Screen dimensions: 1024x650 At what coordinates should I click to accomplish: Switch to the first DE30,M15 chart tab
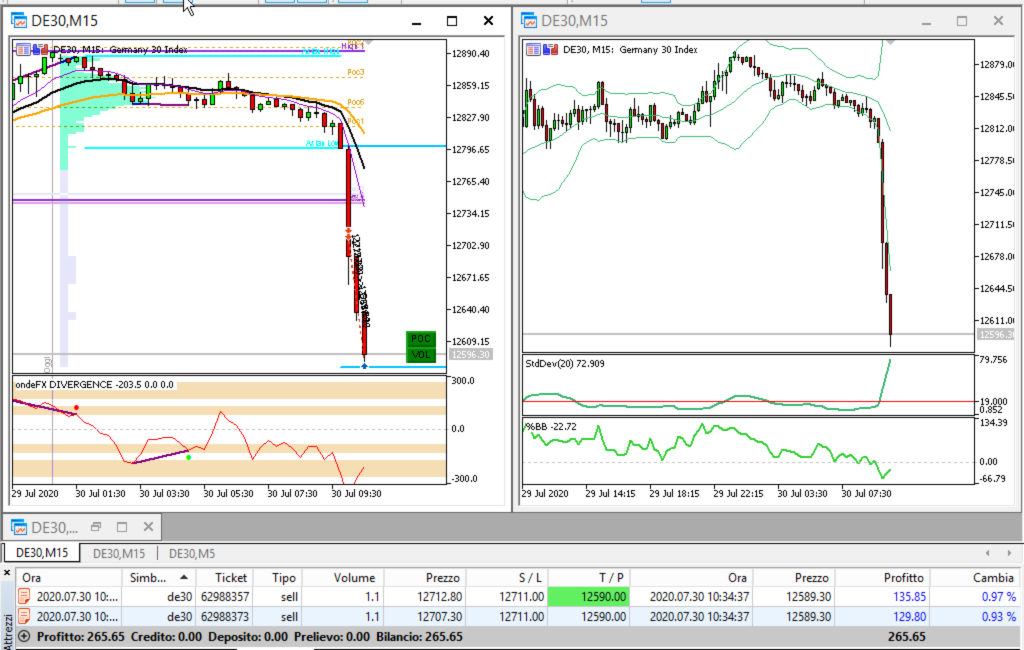[42, 553]
